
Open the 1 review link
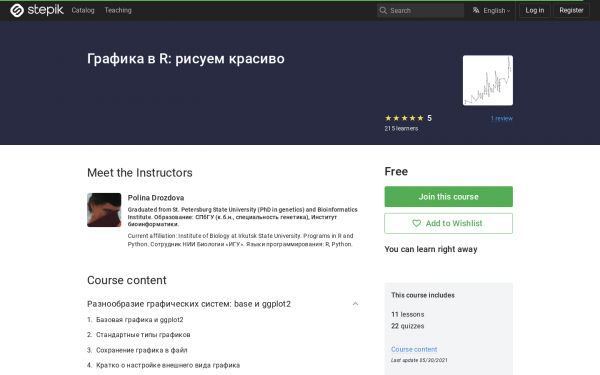coord(502,118)
